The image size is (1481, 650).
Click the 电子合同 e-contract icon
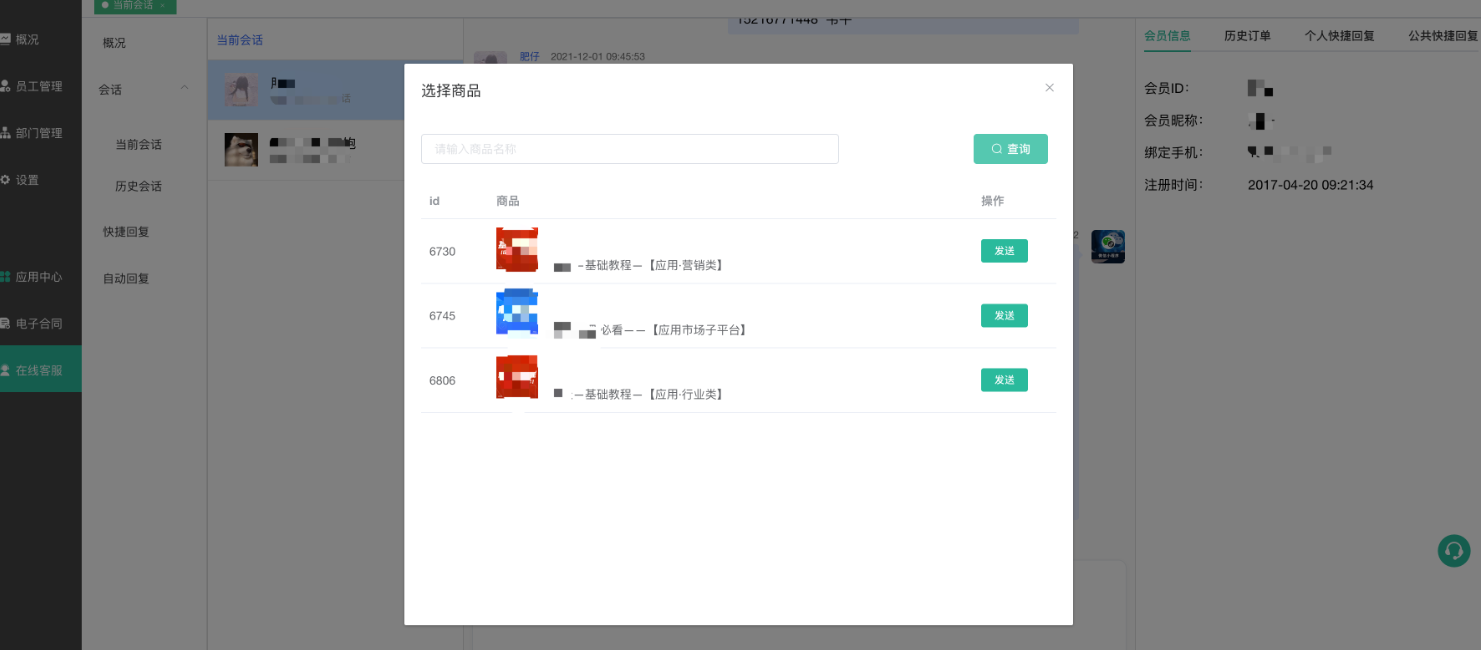[x=5, y=324]
